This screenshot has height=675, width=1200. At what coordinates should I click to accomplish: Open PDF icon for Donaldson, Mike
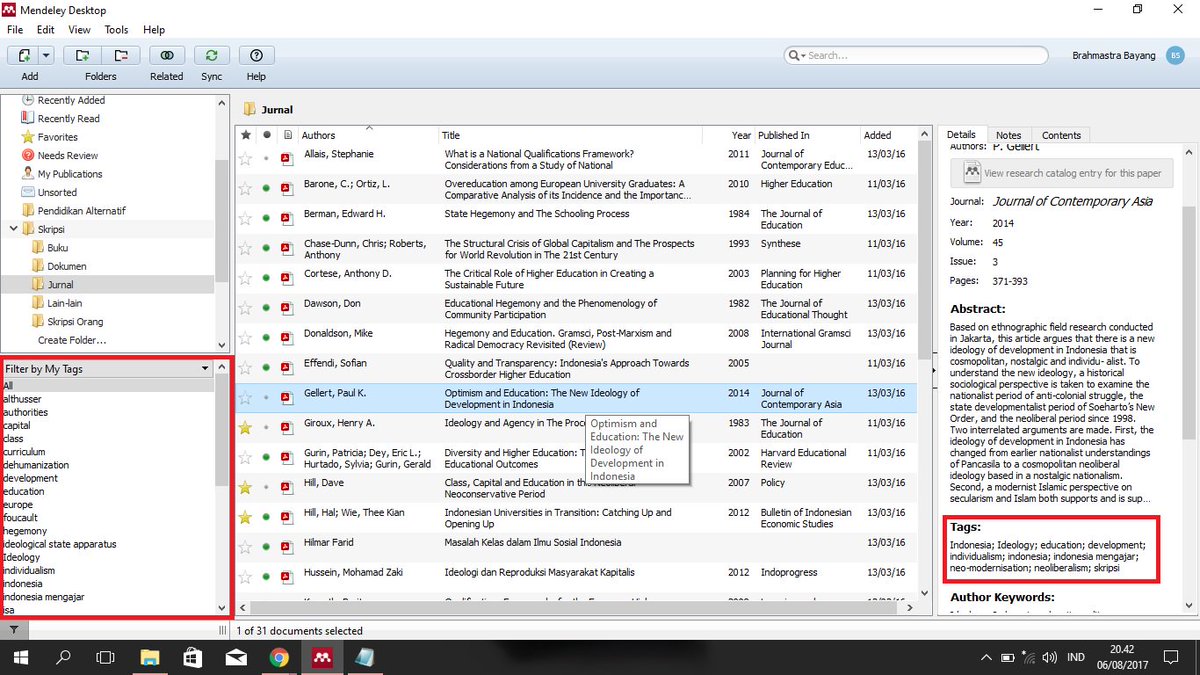[286, 337]
